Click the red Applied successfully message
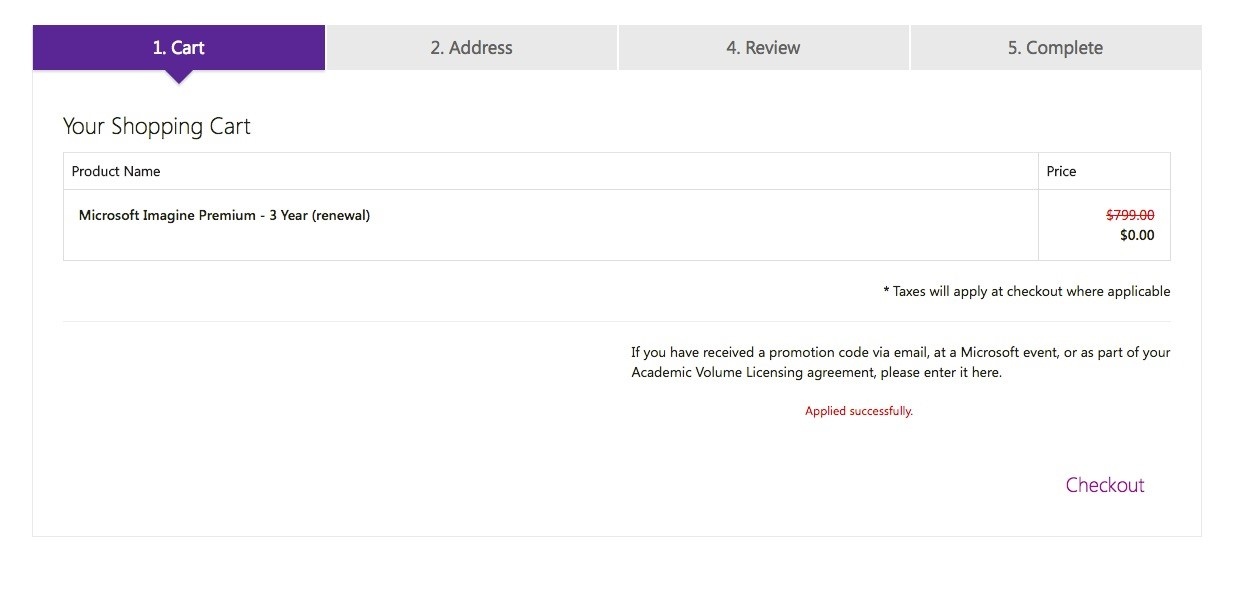1260x603 pixels. [x=859, y=411]
